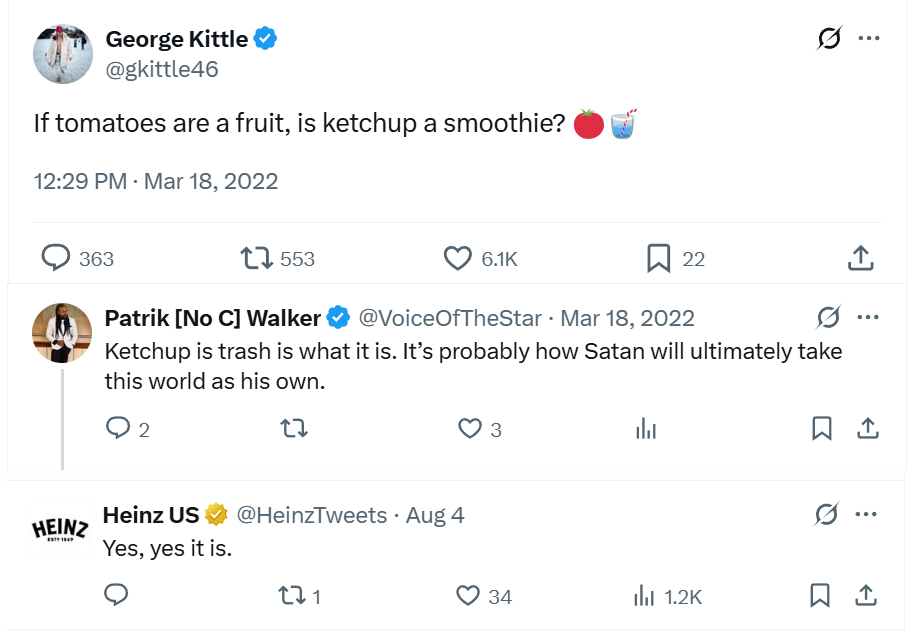This screenshot has height=630, width=916.
Task: Reply to George Kittle's tweet
Action: point(56,258)
